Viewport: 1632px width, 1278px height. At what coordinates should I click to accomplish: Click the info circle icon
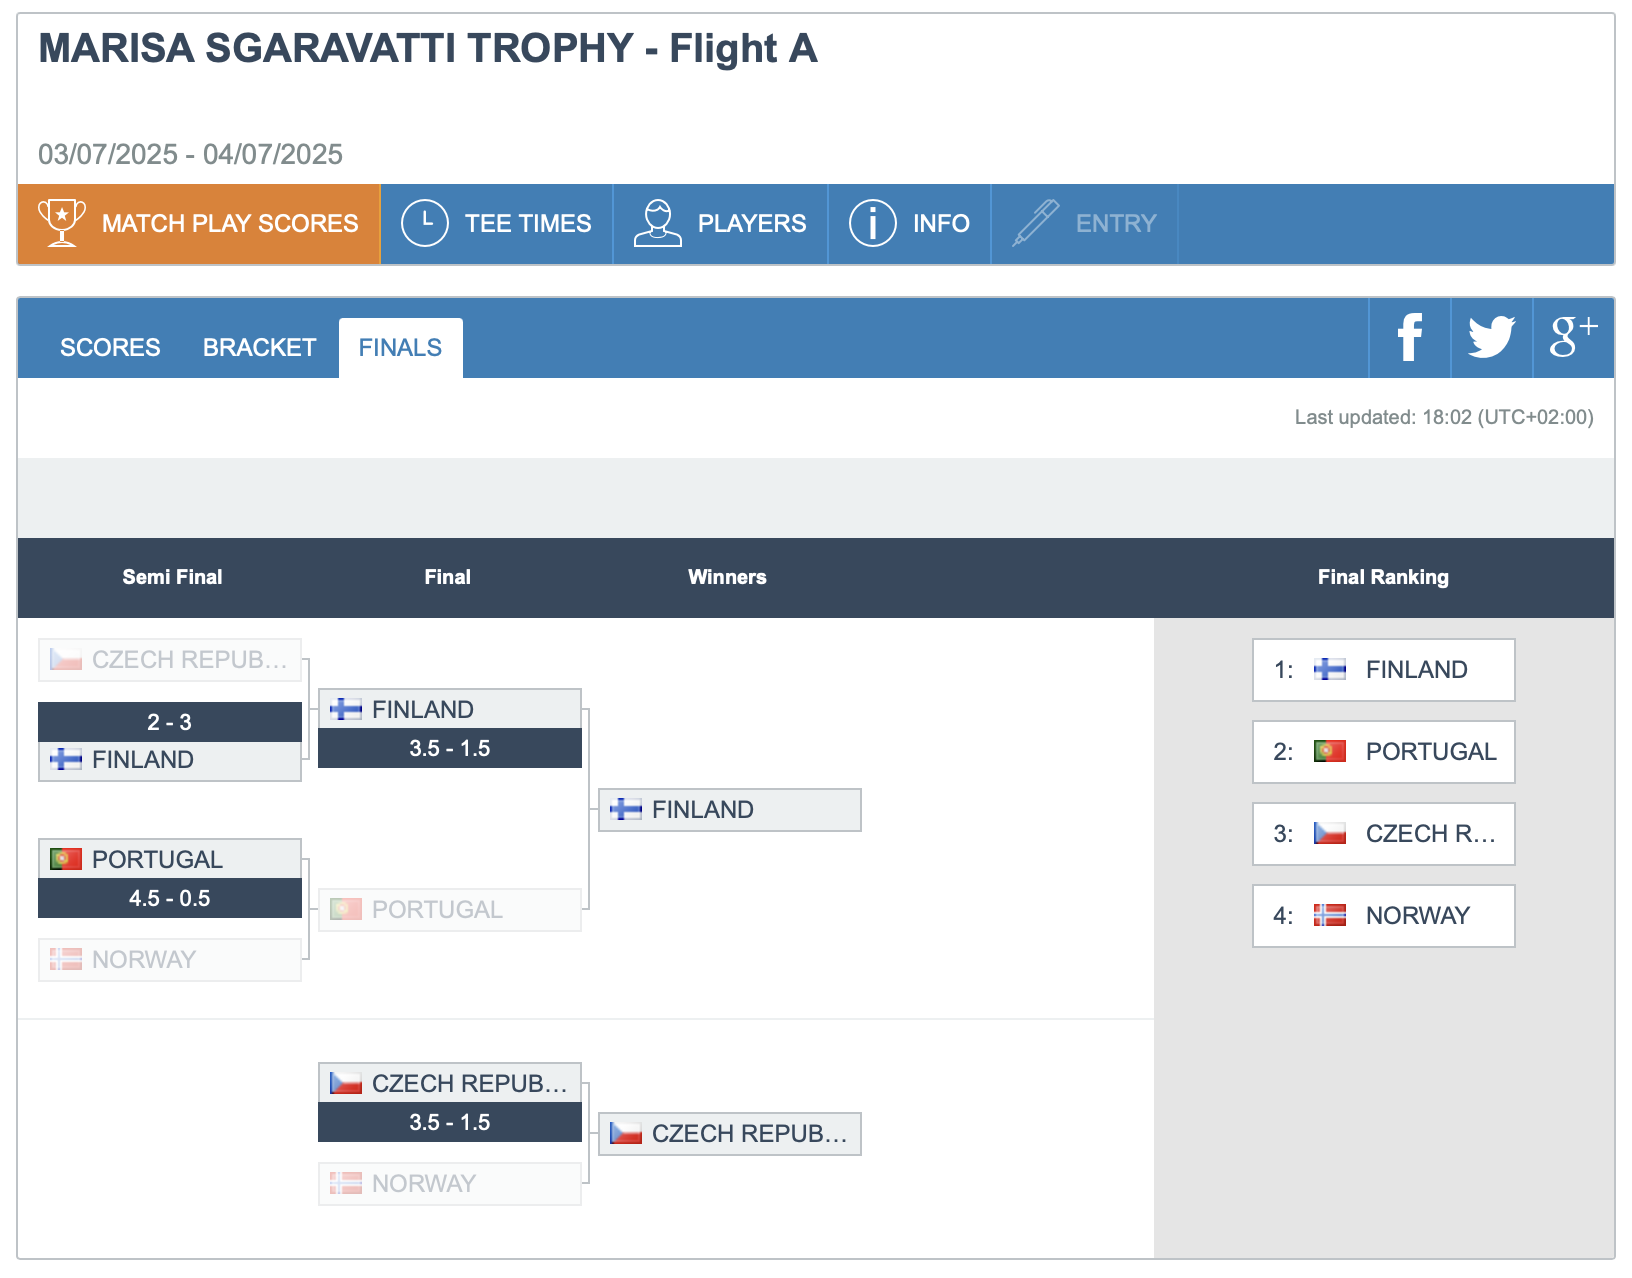pyautogui.click(x=873, y=223)
